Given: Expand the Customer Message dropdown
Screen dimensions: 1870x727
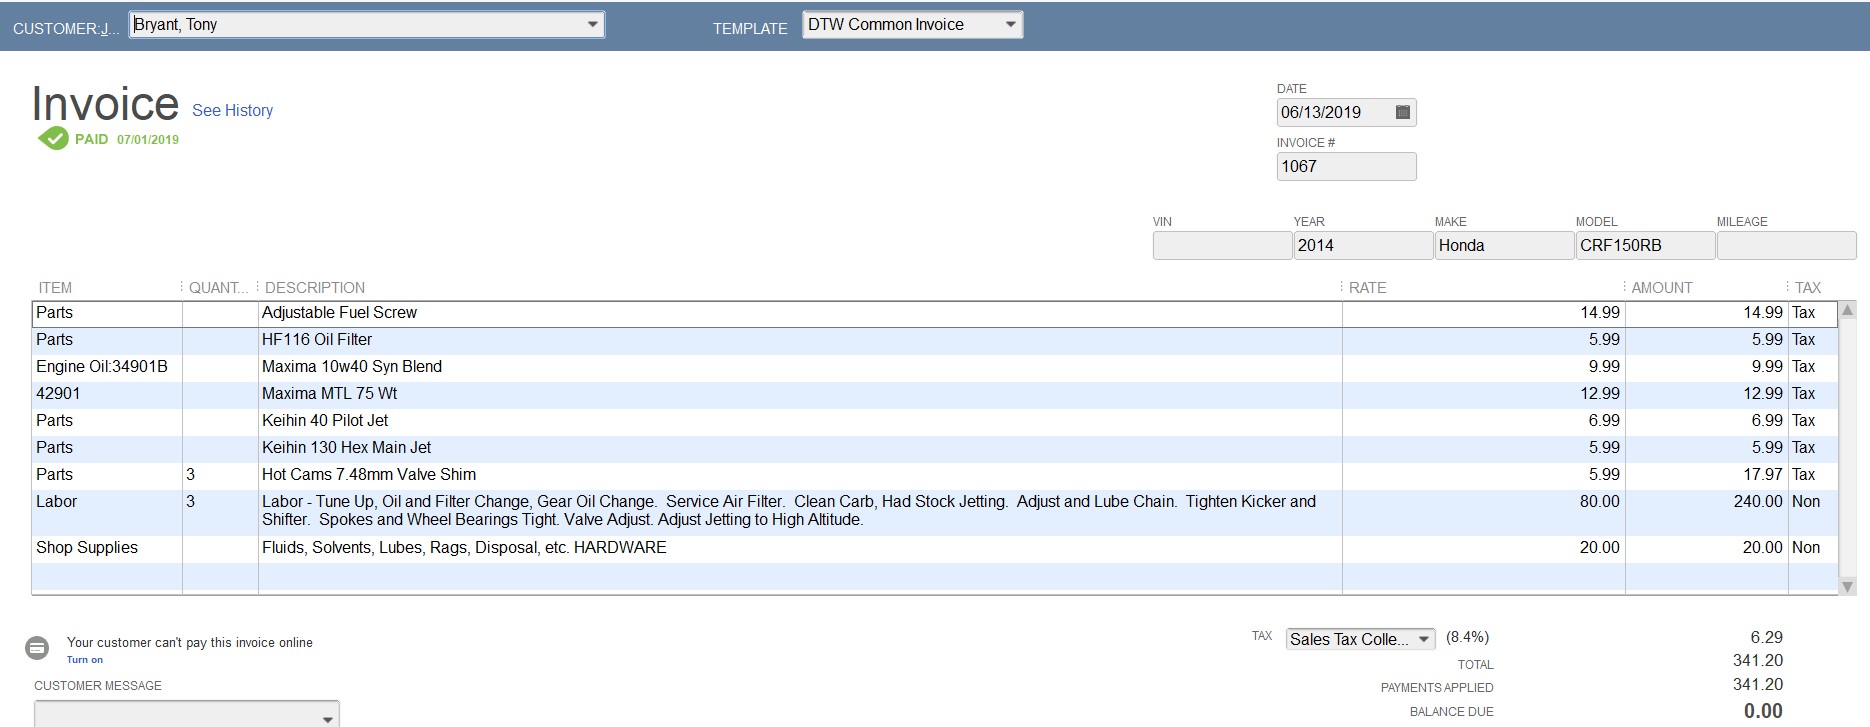Looking at the screenshot, I should (x=327, y=718).
